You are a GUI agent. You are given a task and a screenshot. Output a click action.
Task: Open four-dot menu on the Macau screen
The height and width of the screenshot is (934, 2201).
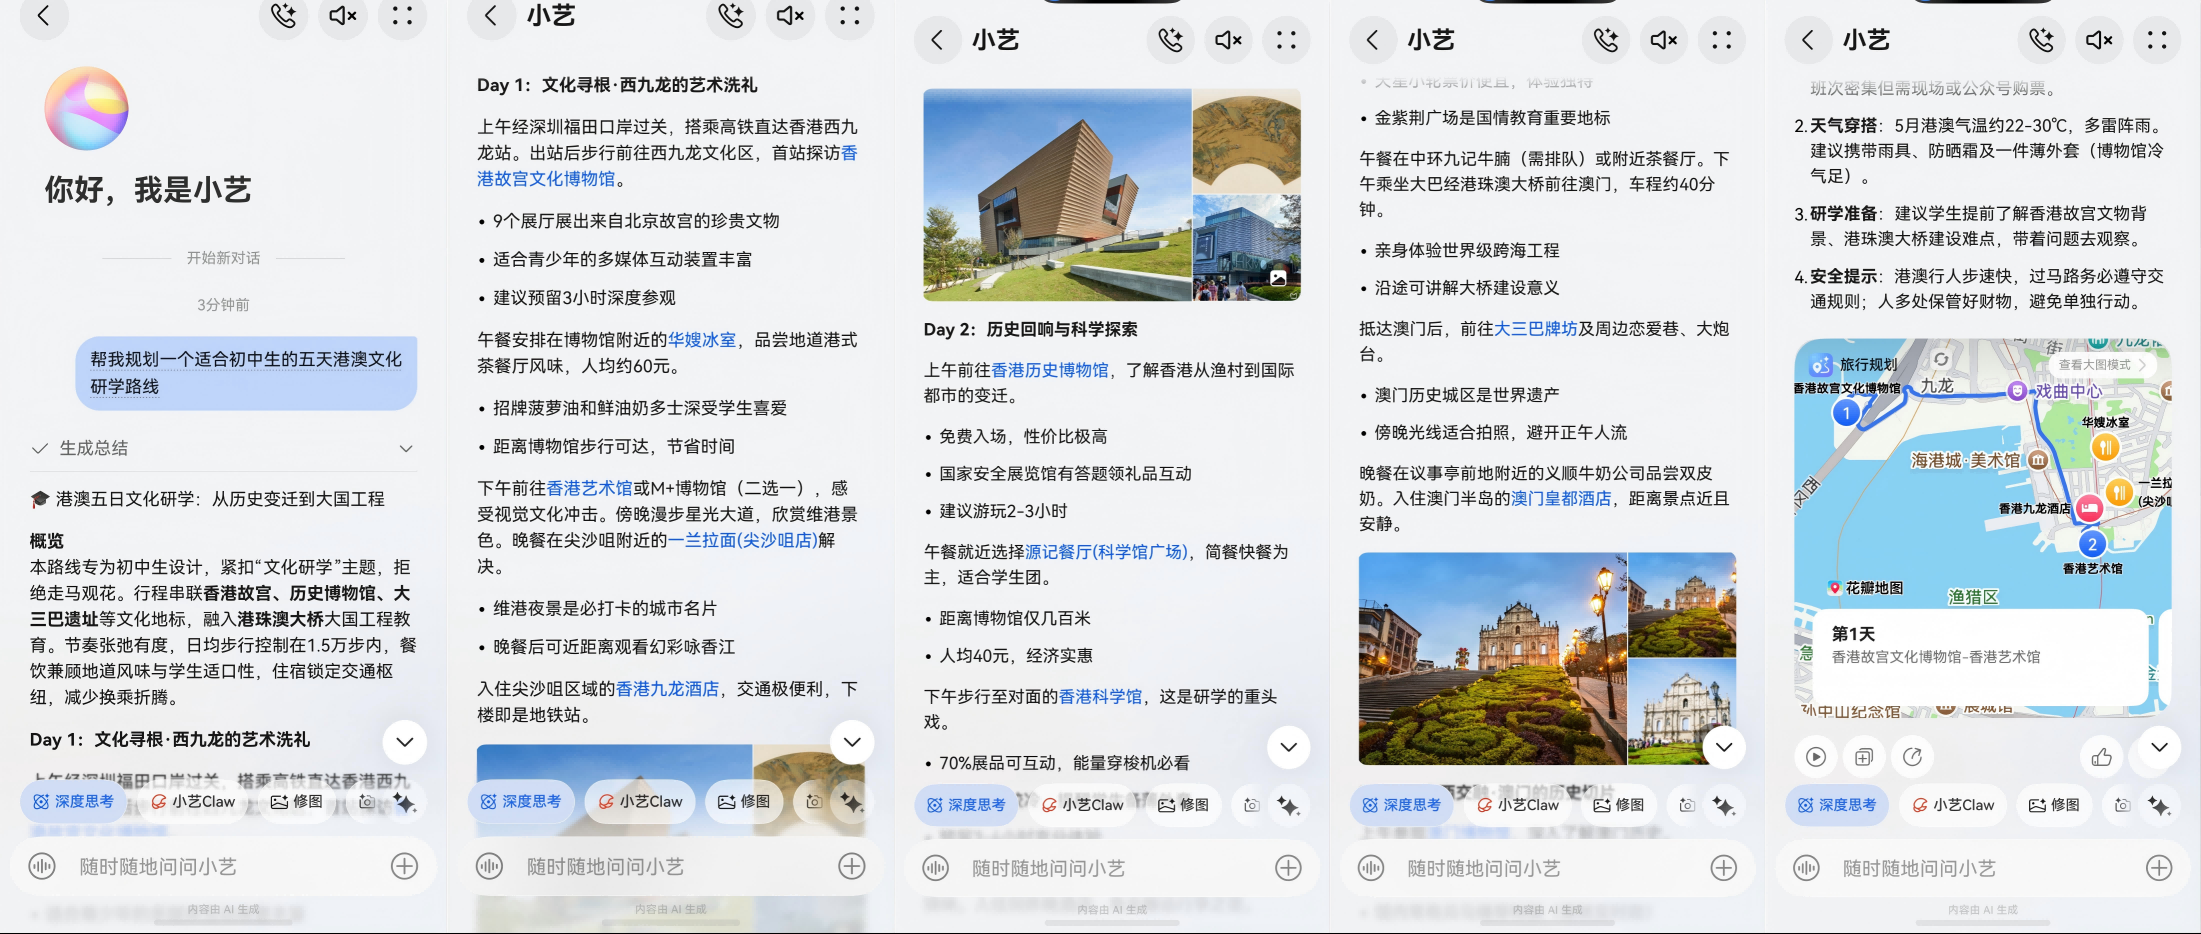pos(1722,40)
